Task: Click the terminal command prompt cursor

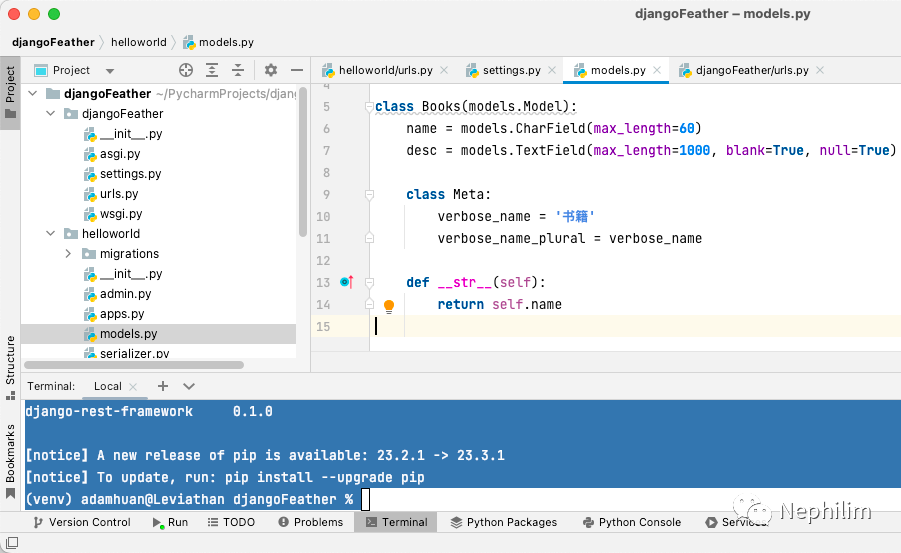Action: point(365,499)
